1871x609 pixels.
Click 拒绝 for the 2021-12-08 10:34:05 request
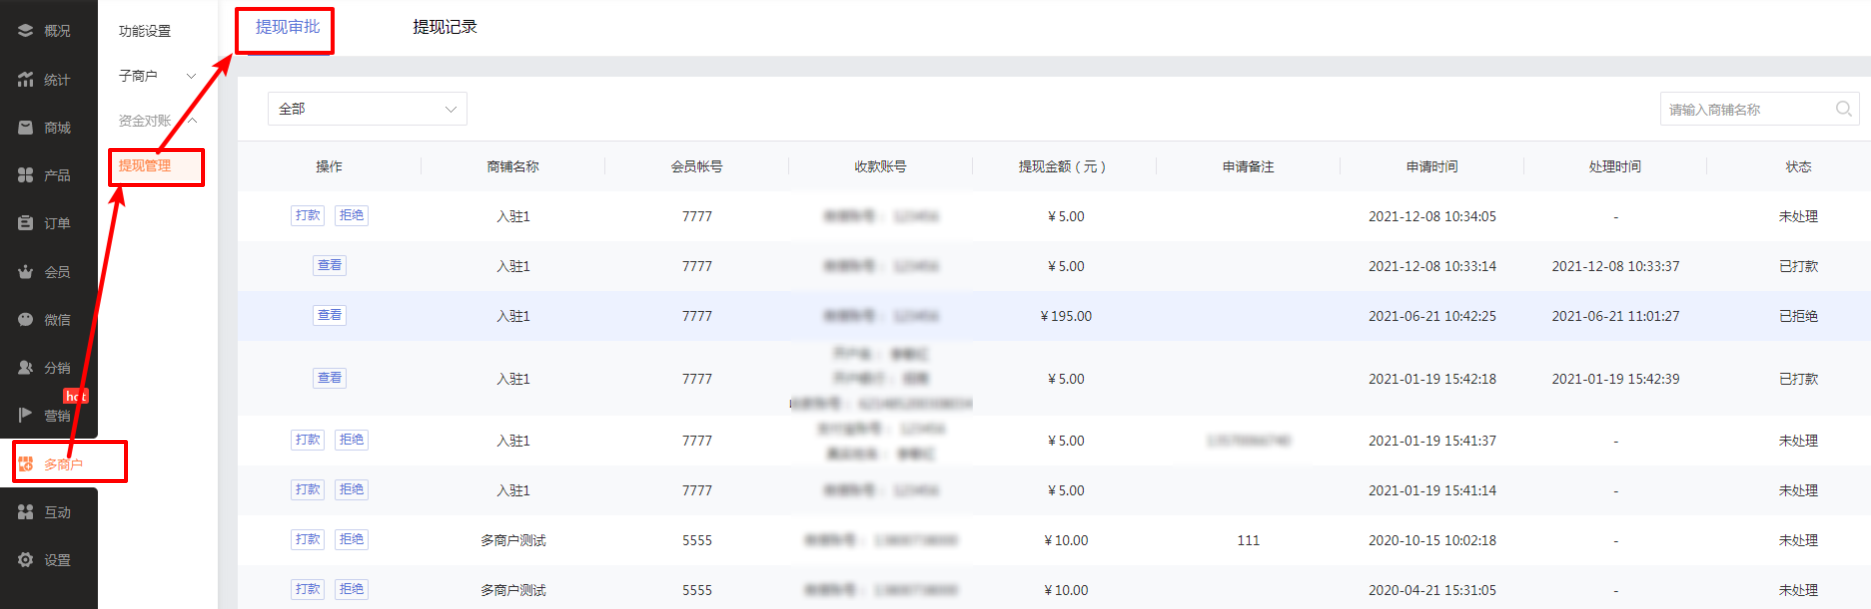pos(351,215)
